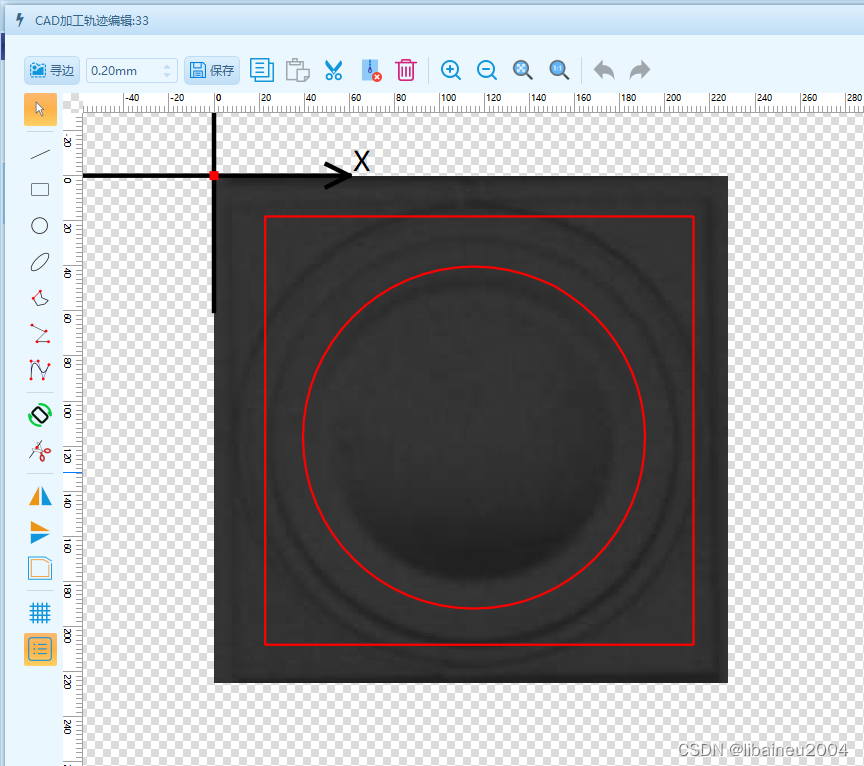This screenshot has height=766, width=864.
Task: Click the undo arrow in toolbar
Action: click(604, 70)
